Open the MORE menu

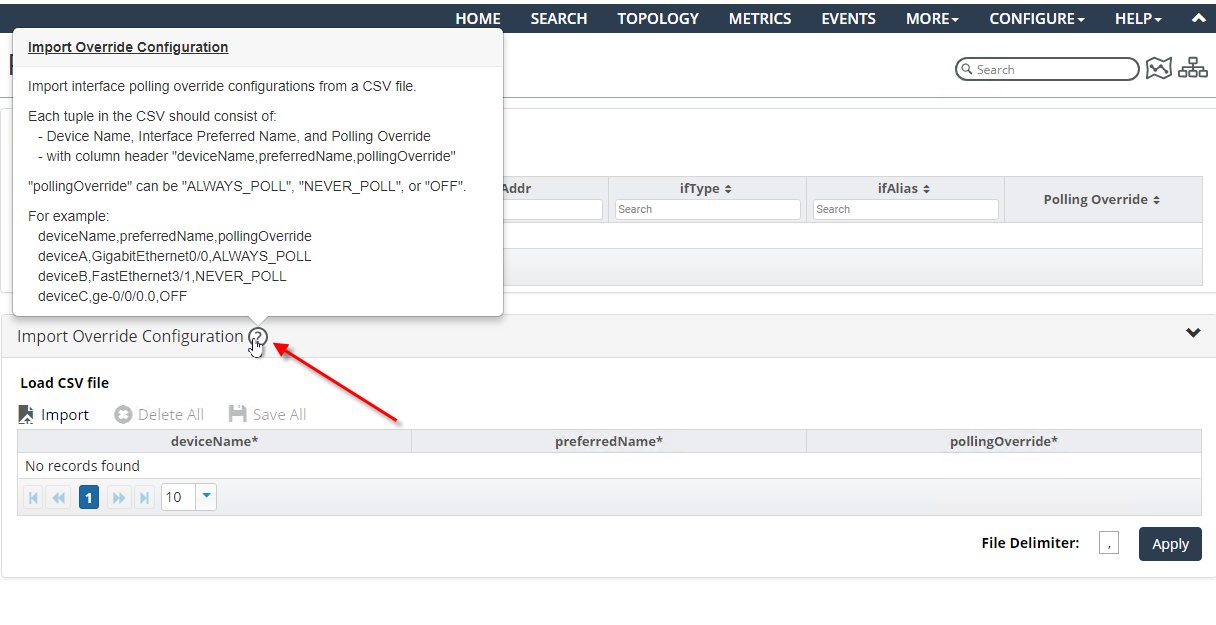coord(932,18)
